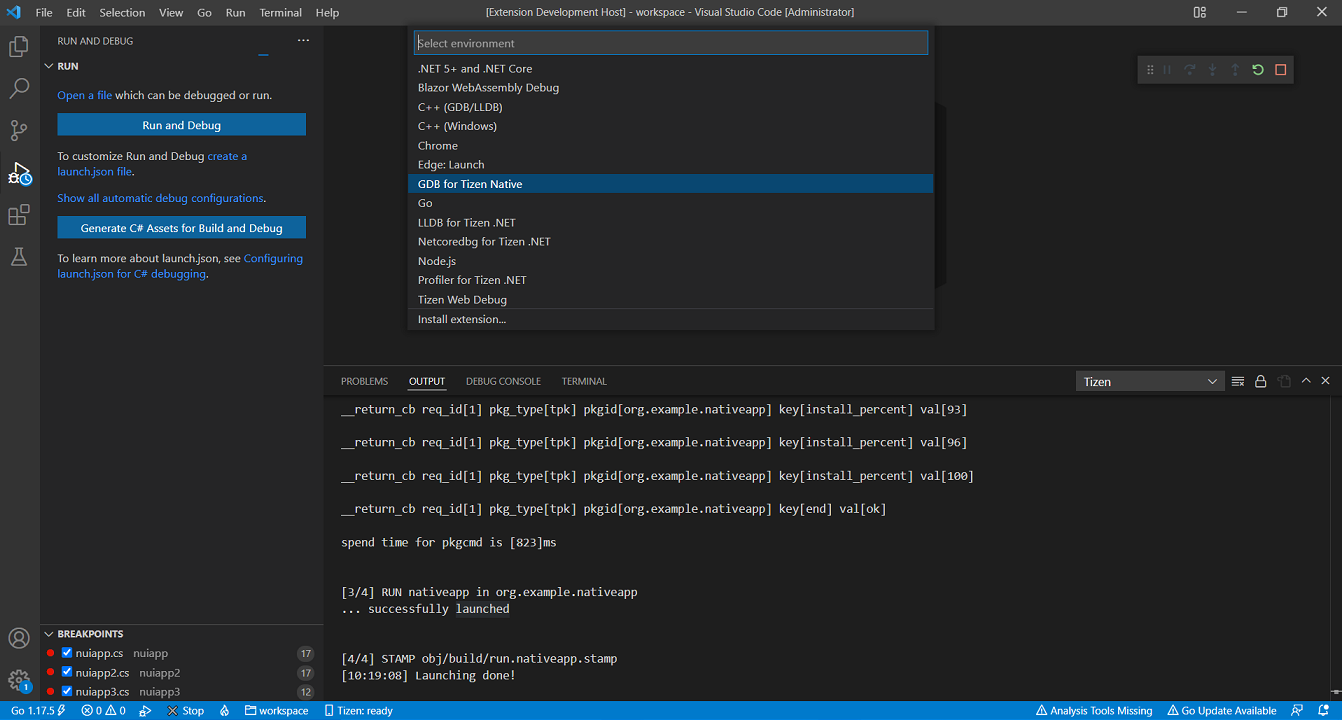Screen dimensions: 1342x720
Task: Click the Tizen ready status bar item
Action: point(358,710)
